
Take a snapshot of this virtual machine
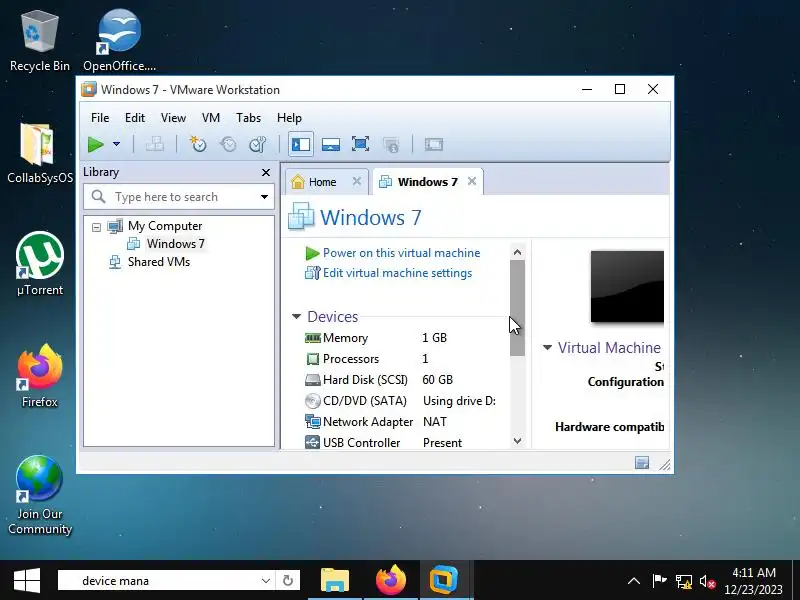(x=198, y=145)
